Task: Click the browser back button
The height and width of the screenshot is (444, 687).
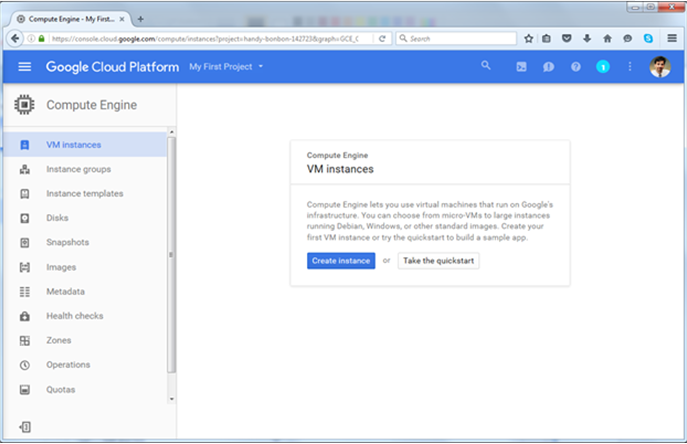Action: tap(15, 39)
